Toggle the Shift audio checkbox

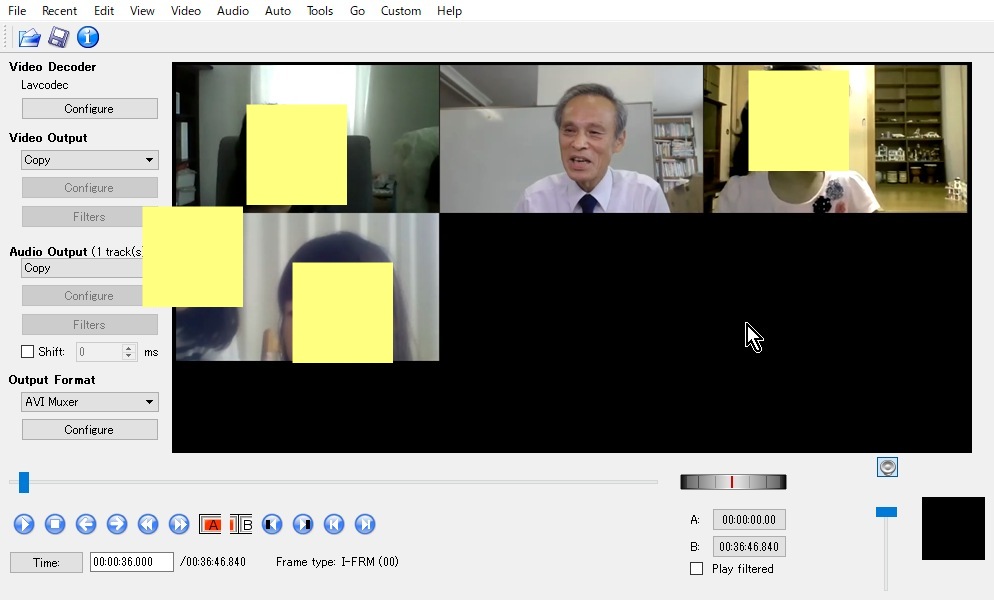pyautogui.click(x=27, y=351)
